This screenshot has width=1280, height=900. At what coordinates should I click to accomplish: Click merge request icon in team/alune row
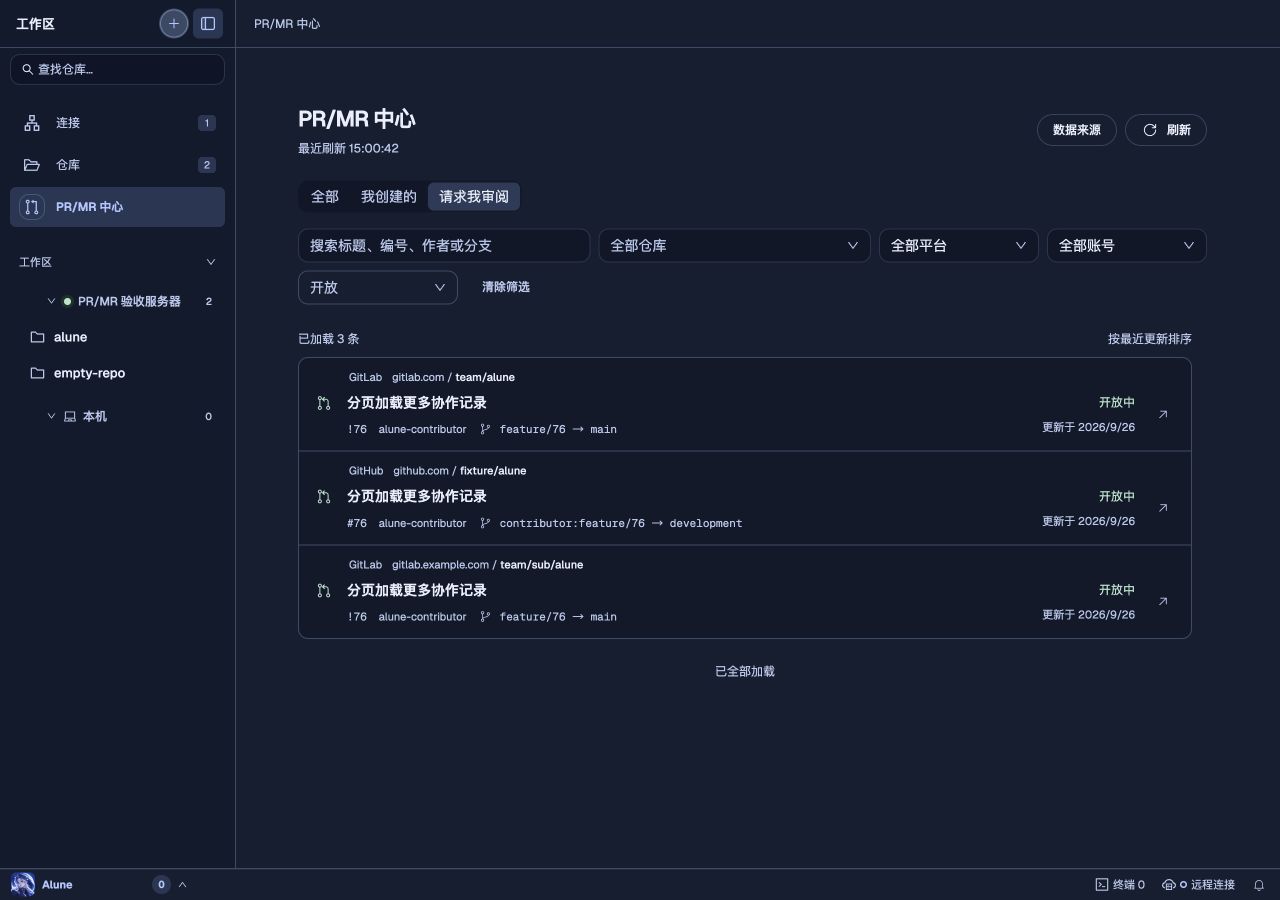point(323,403)
